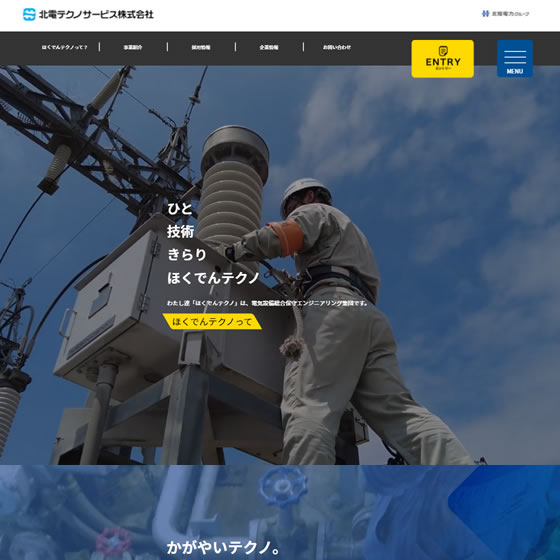Select 事業紹介 in the navigation bar
Image resolution: width=560 pixels, height=560 pixels.
pyautogui.click(x=133, y=47)
